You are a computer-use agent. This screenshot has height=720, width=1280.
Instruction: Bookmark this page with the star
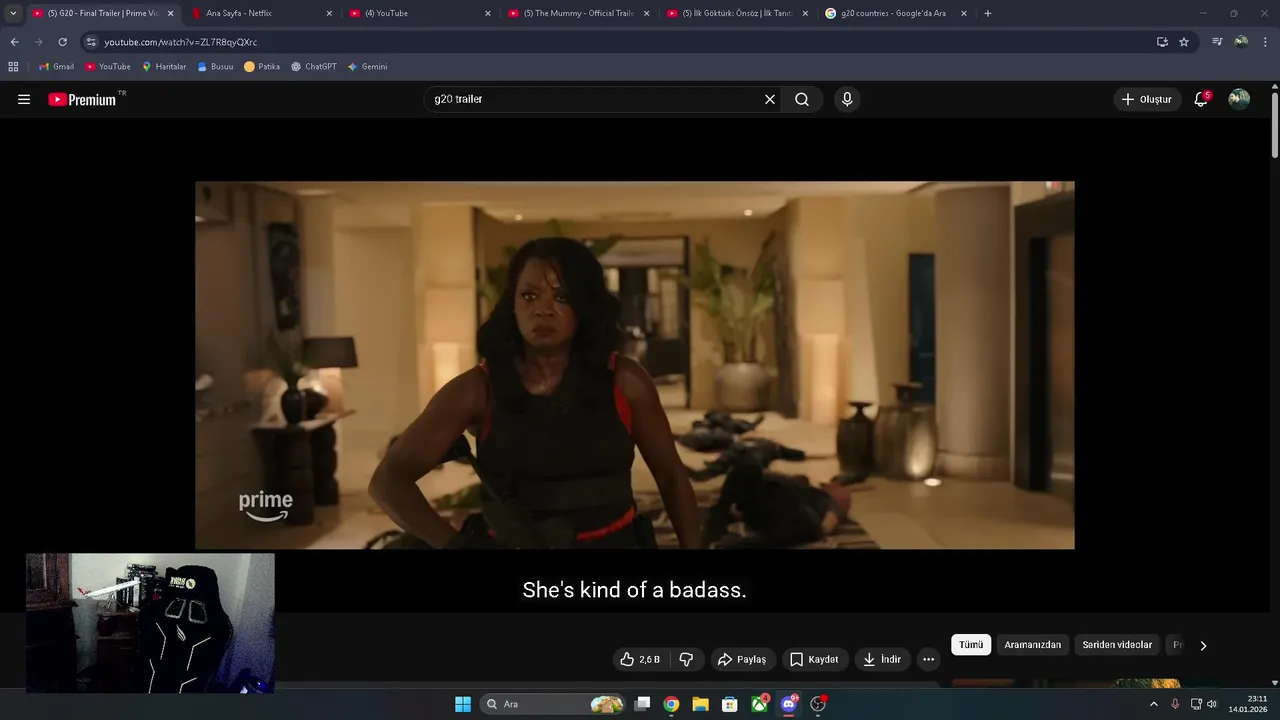point(1184,42)
